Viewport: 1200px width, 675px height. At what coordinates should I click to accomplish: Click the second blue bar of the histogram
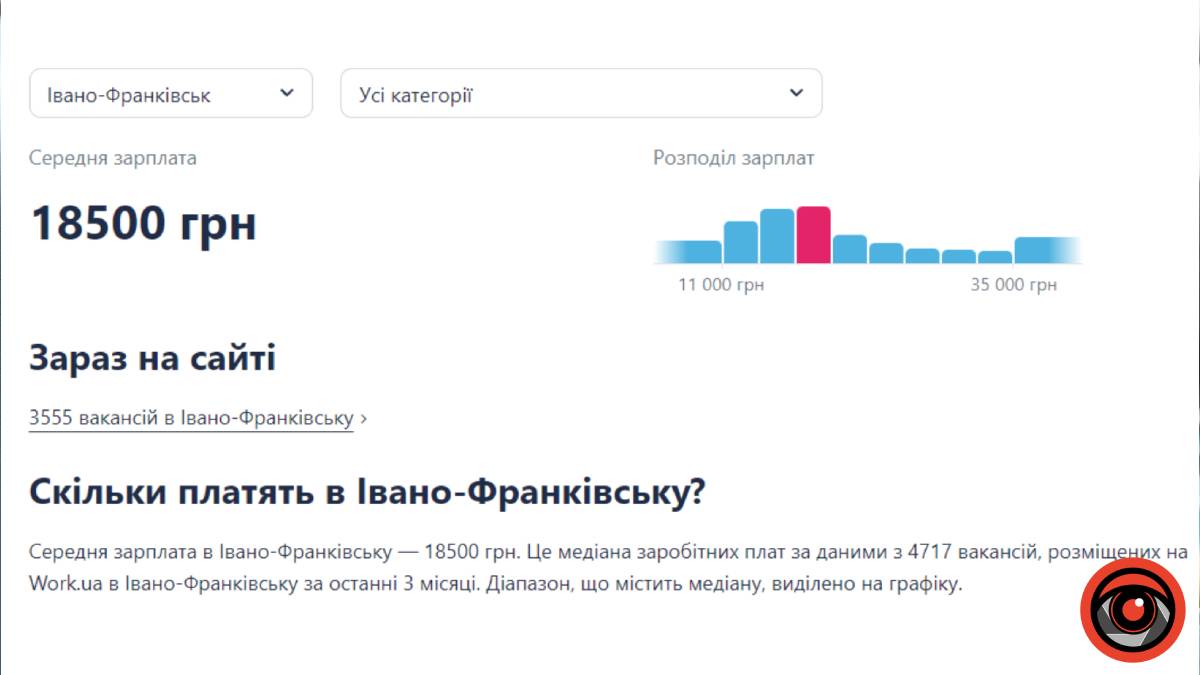(x=741, y=242)
